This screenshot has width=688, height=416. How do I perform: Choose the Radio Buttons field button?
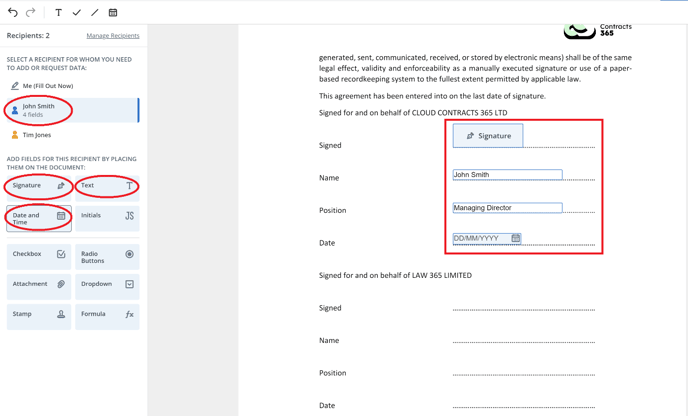click(107, 257)
